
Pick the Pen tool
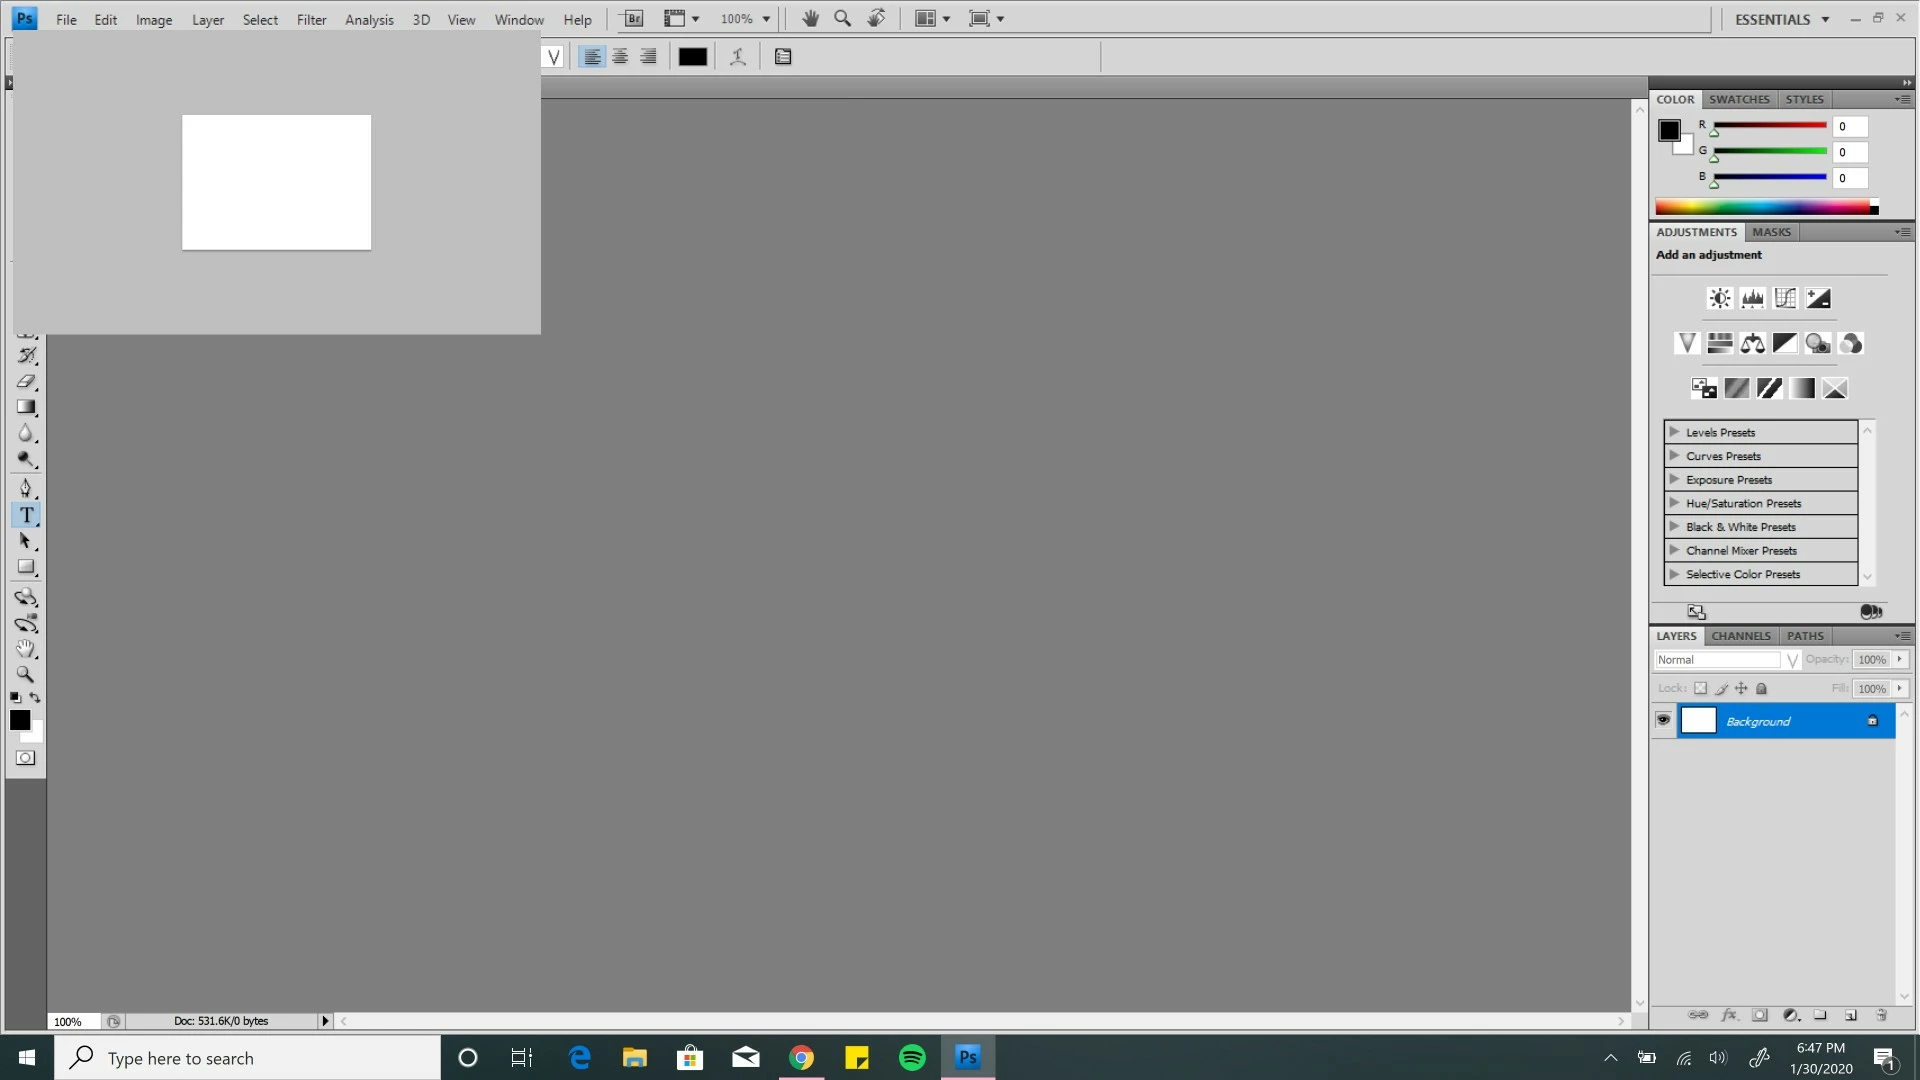point(26,488)
